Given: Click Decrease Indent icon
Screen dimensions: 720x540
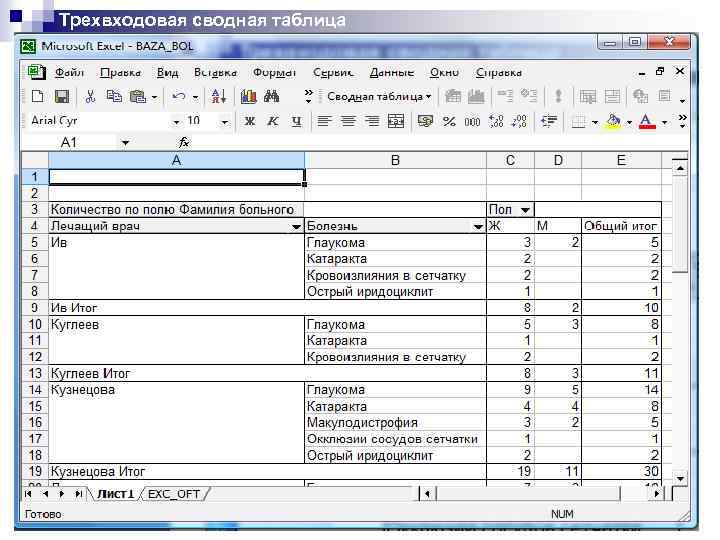Looking at the screenshot, I should pos(549,121).
